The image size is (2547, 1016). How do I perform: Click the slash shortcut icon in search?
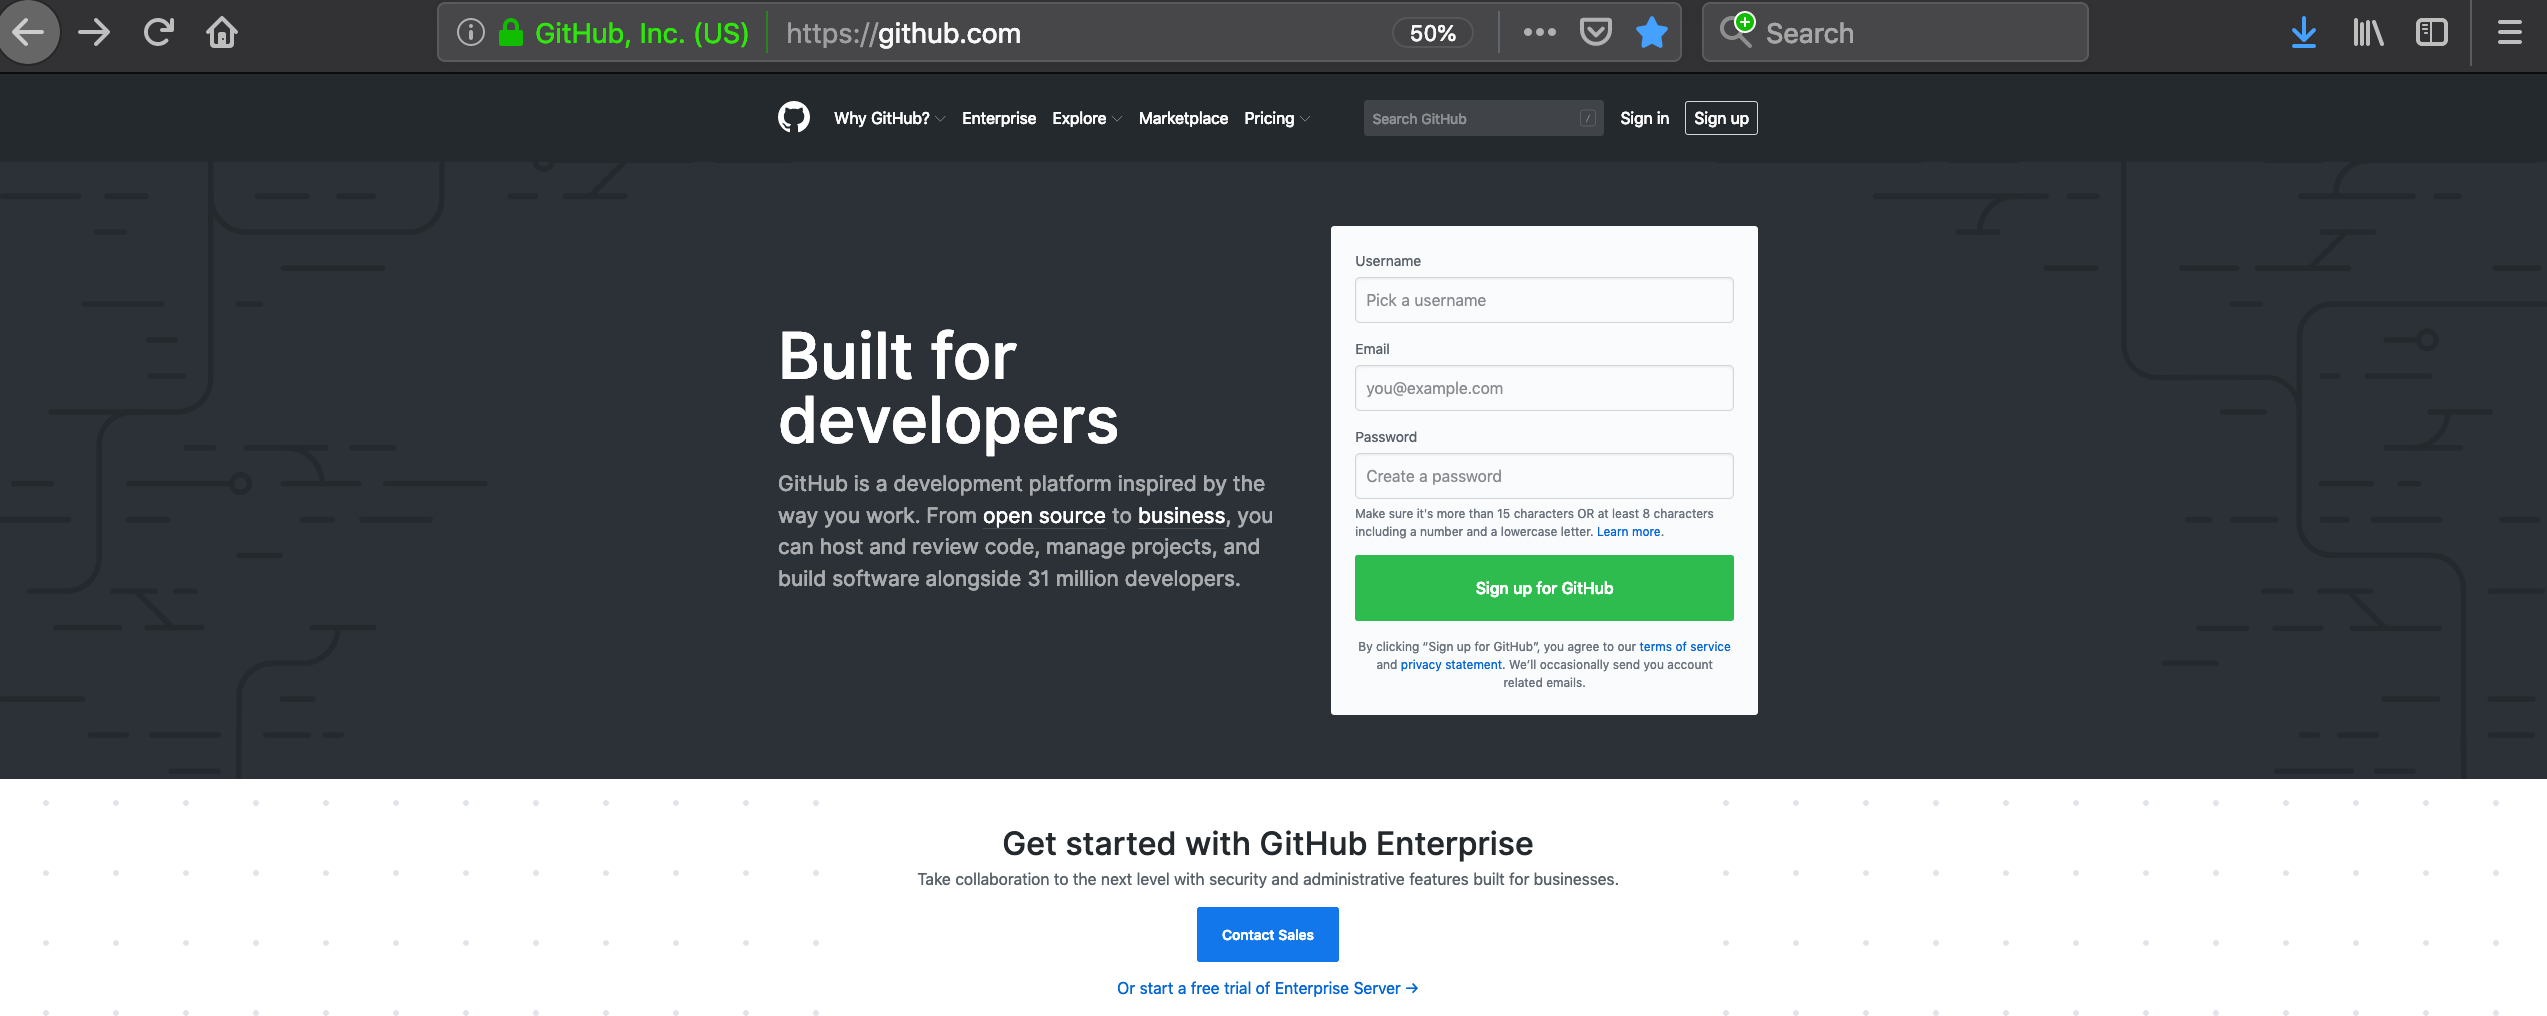1587,118
